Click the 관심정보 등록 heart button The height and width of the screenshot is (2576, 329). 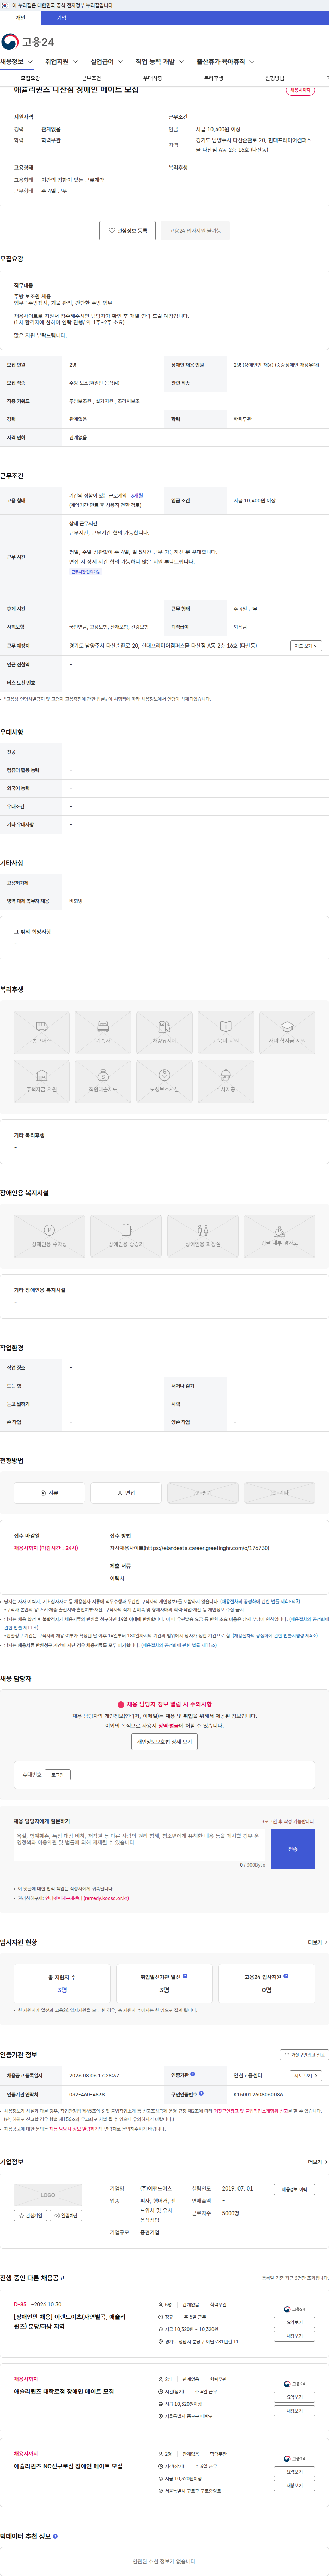click(127, 231)
